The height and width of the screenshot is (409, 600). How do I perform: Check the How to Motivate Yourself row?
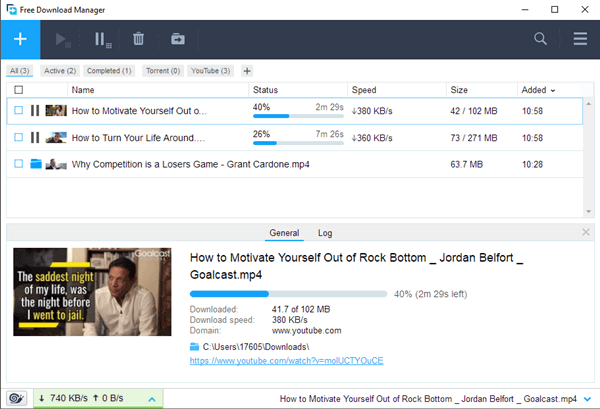point(18,110)
